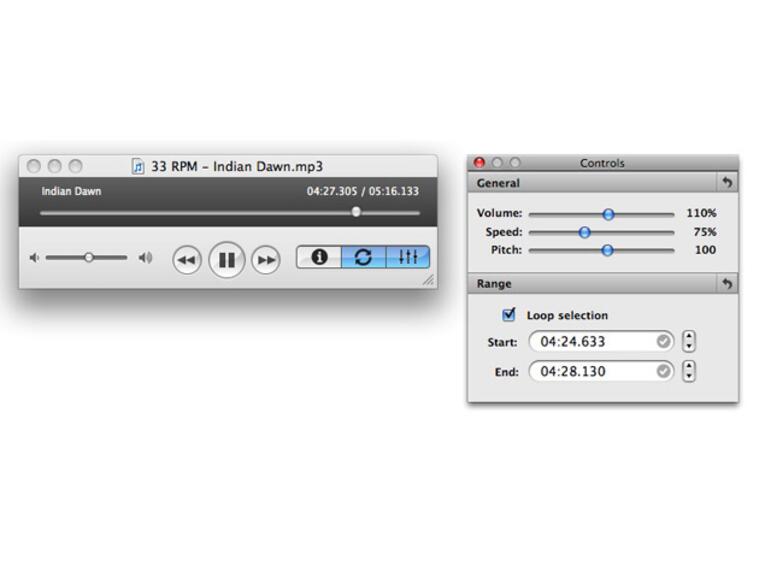Confirm End time with checkmark icon

coord(663,371)
